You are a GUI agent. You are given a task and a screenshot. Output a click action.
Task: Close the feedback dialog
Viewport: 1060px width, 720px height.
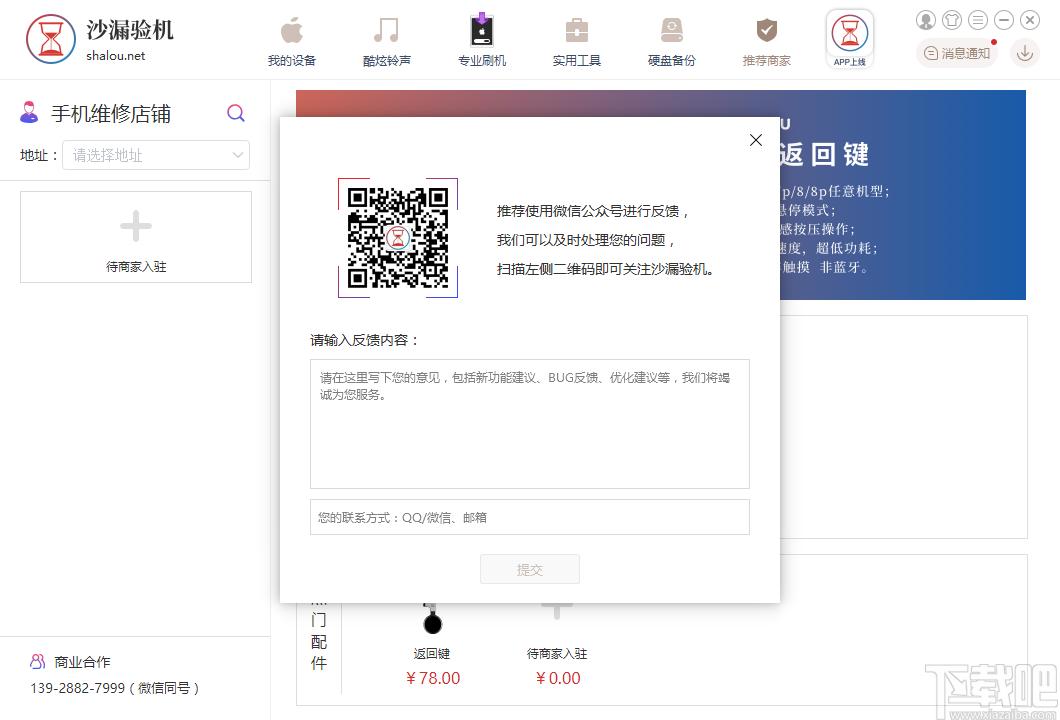[756, 140]
